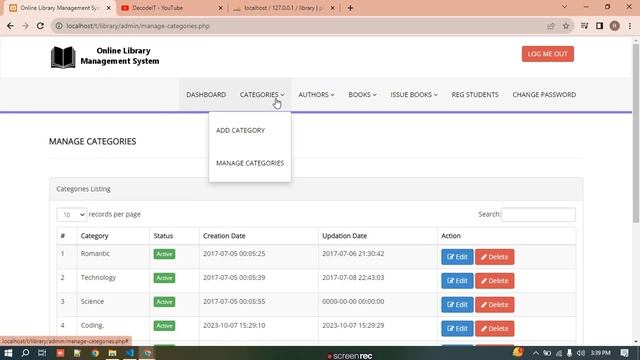This screenshot has width=640, height=360.
Task: Choose MANAGE CATEGORIES from the dropdown
Action: tap(250, 163)
